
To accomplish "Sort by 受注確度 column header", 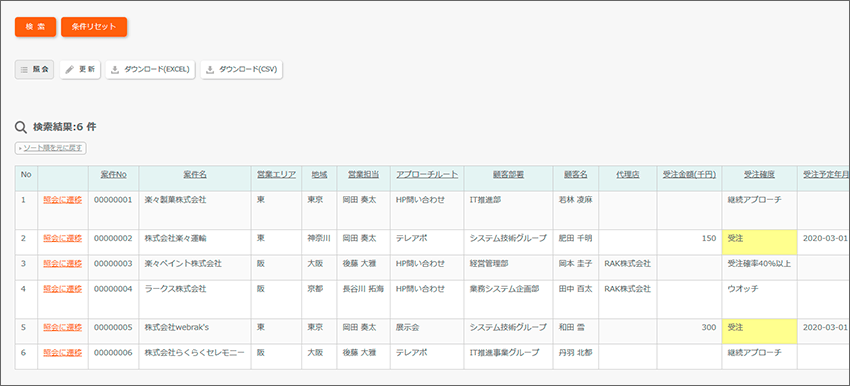I will pos(759,175).
